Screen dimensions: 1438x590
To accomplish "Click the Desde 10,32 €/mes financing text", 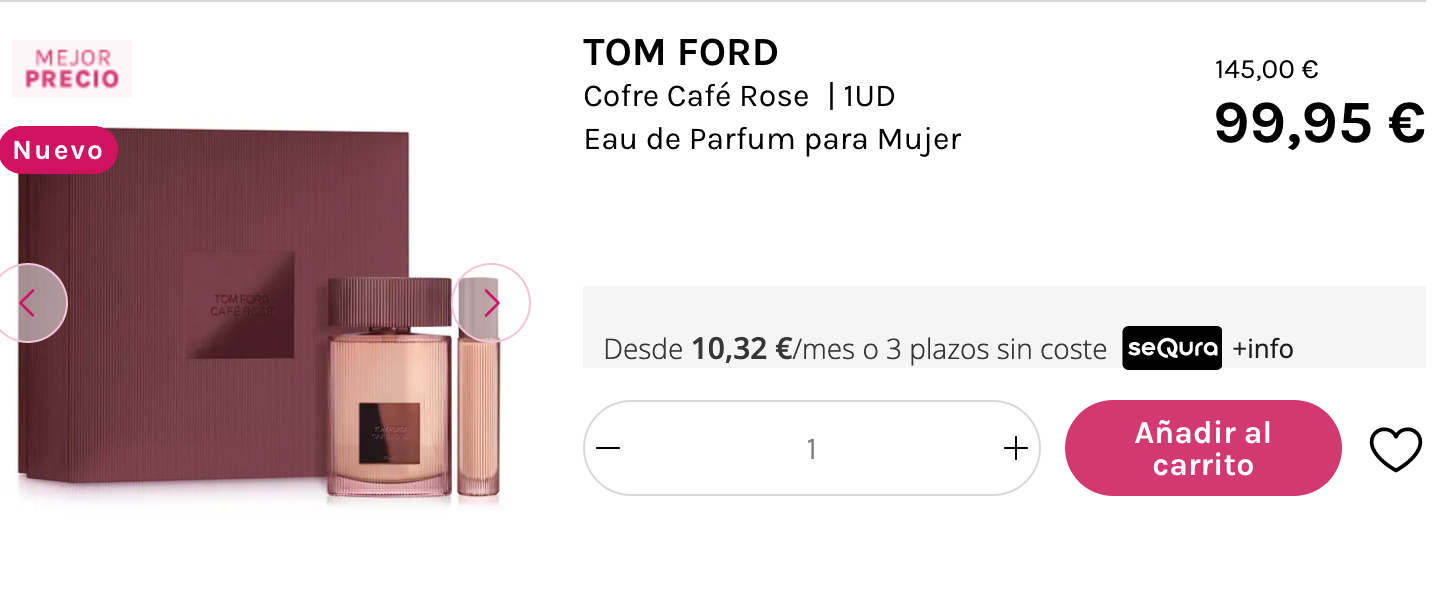I will tap(854, 349).
